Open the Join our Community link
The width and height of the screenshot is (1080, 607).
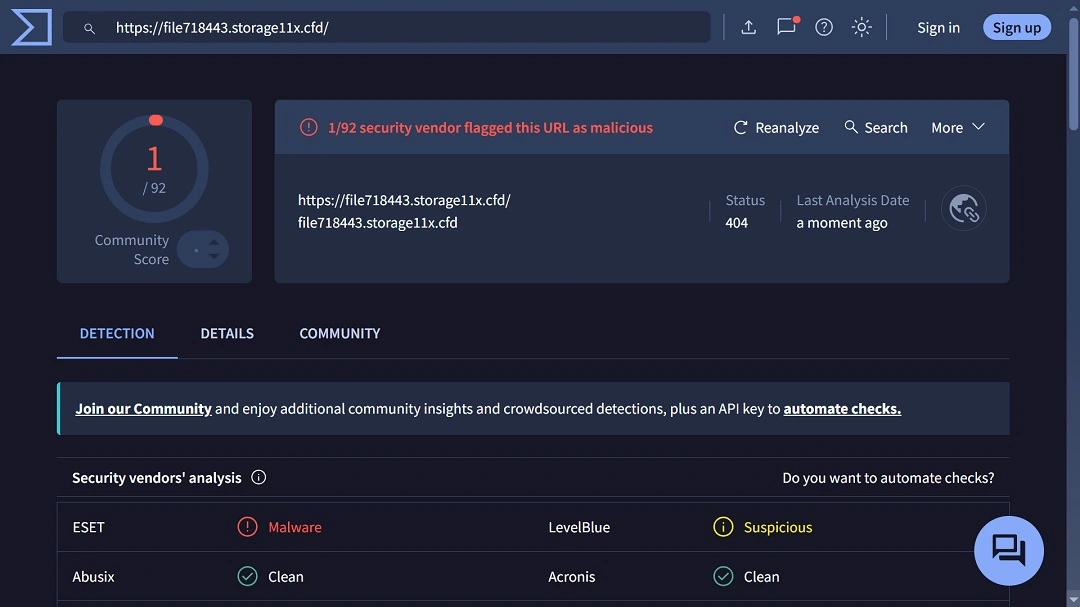pyautogui.click(x=143, y=409)
